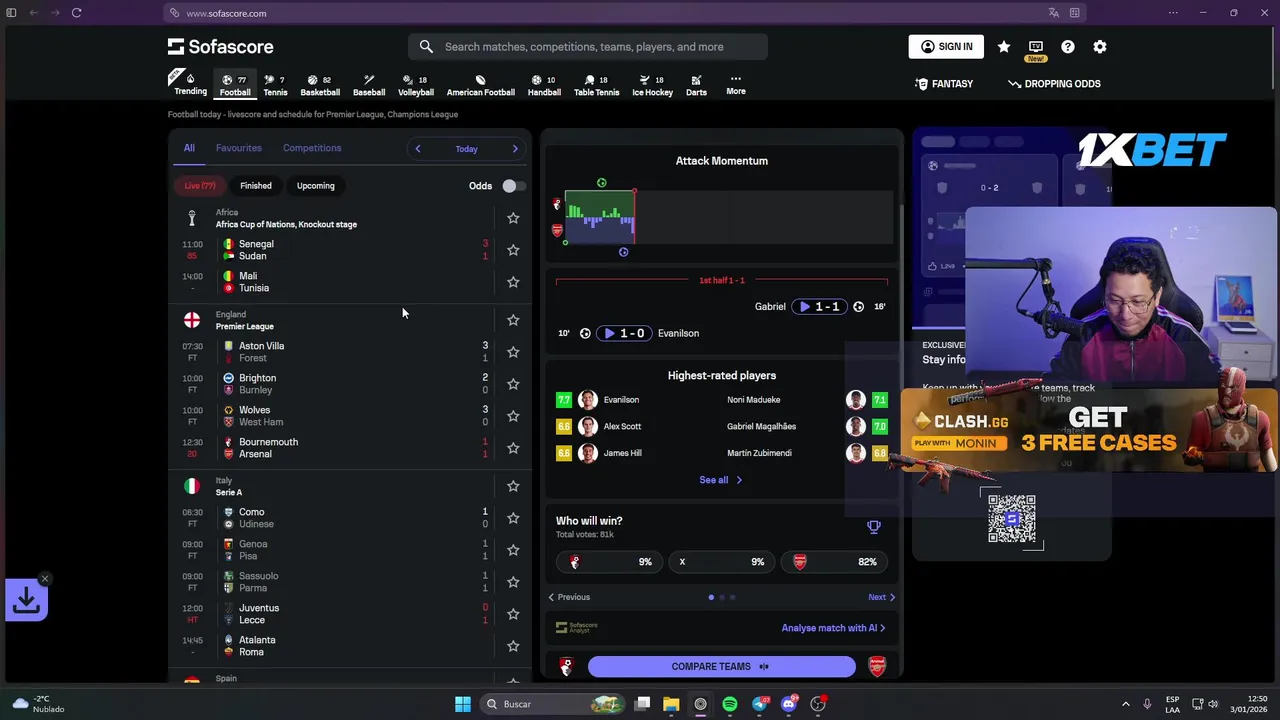Open the Tennis sport icon
1280x720 pixels.
coord(275,86)
